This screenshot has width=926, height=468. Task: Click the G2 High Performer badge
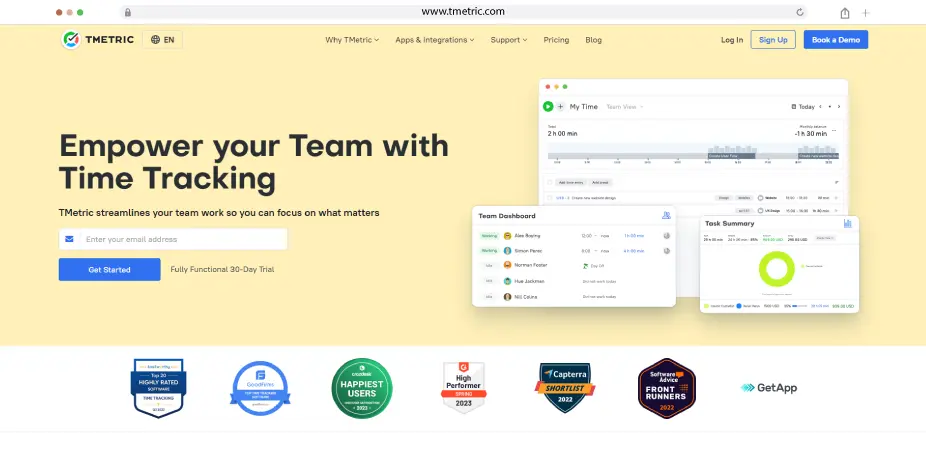pos(464,388)
